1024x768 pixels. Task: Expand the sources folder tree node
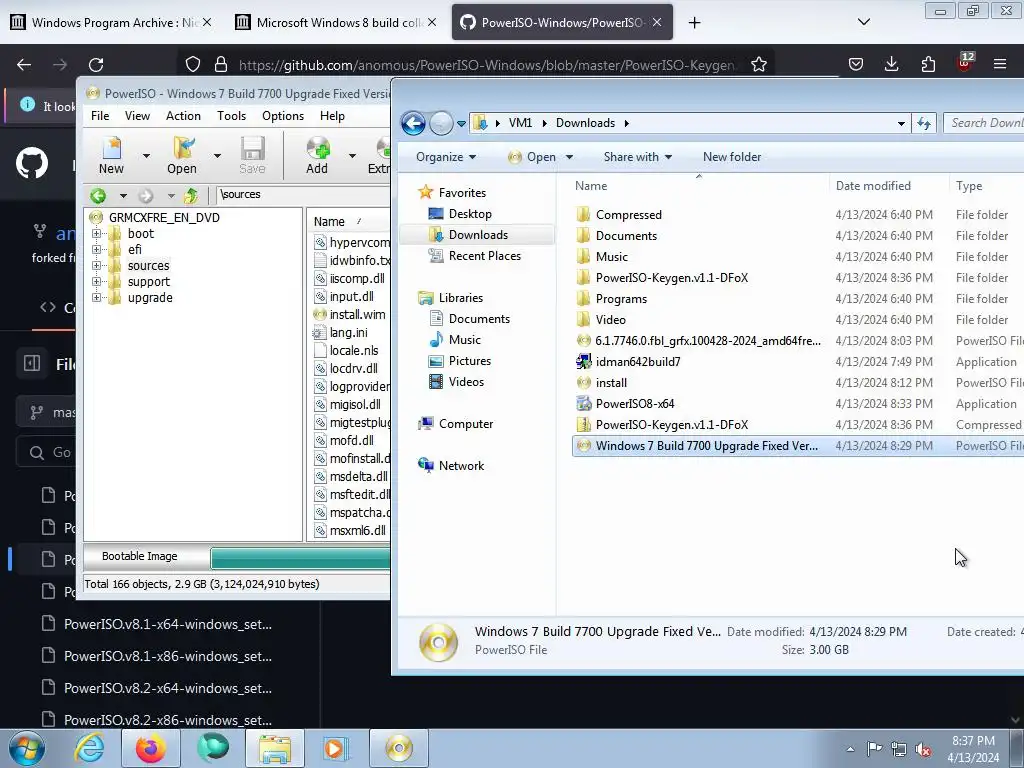pyautogui.click(x=97, y=265)
